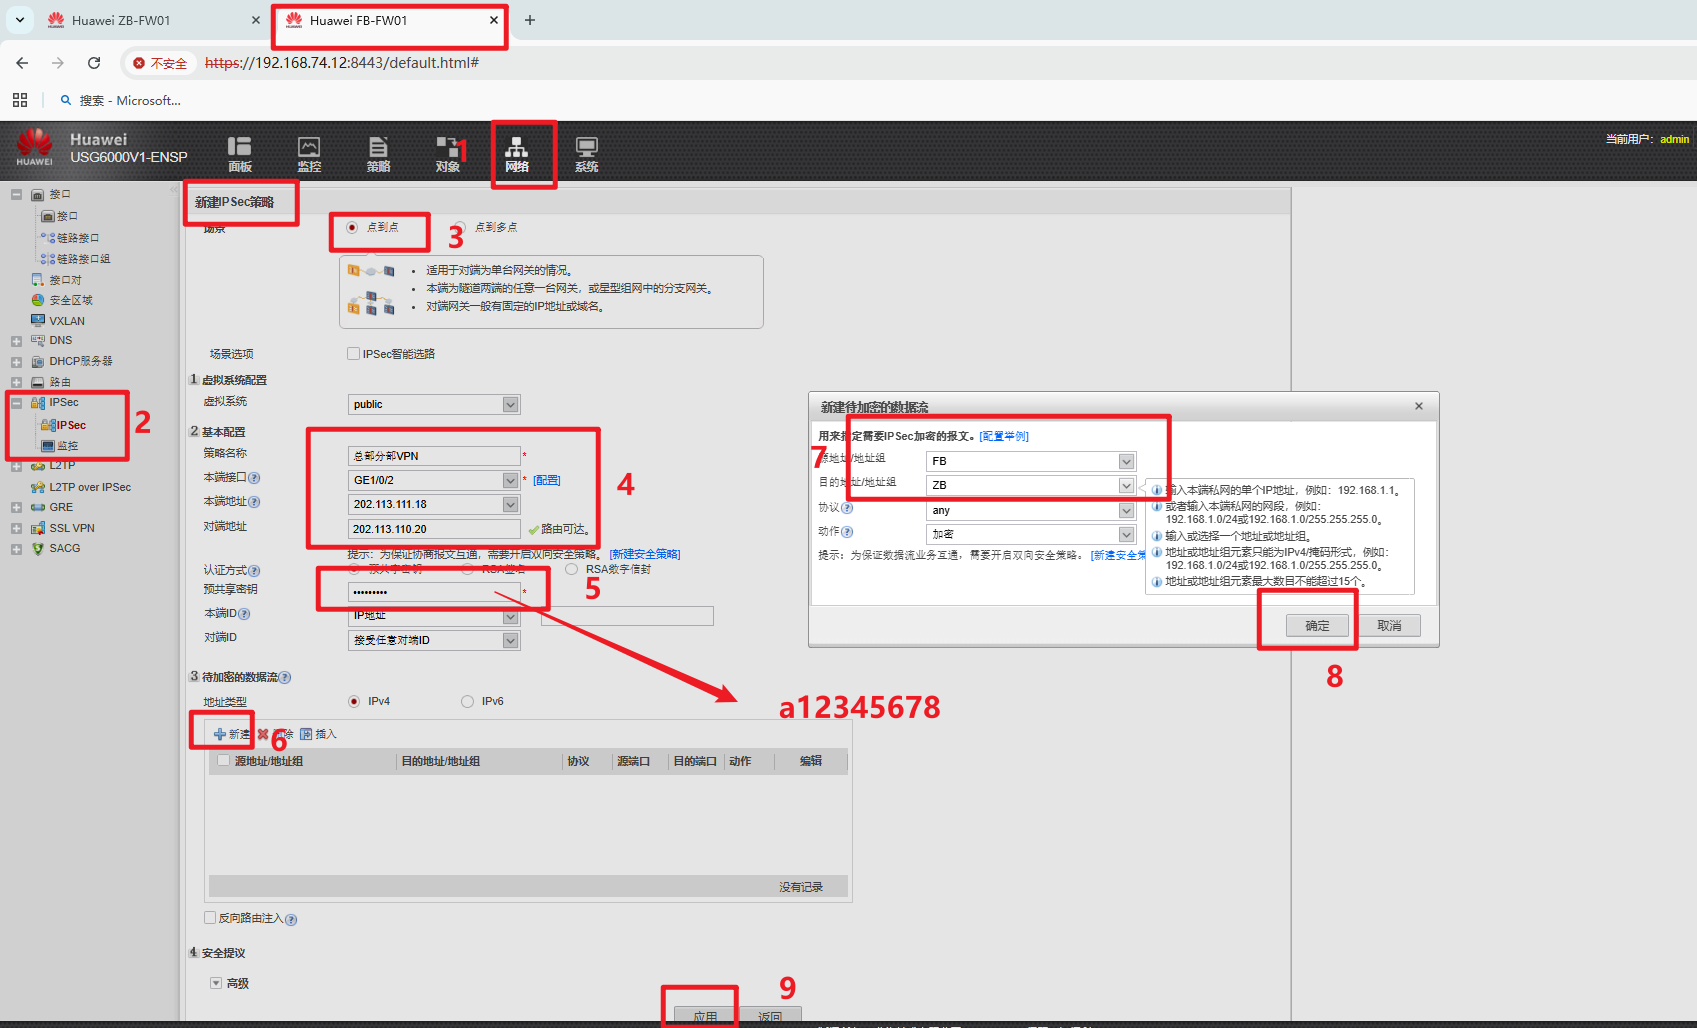
Task: Select the IPv6 address type
Action: pyautogui.click(x=467, y=701)
